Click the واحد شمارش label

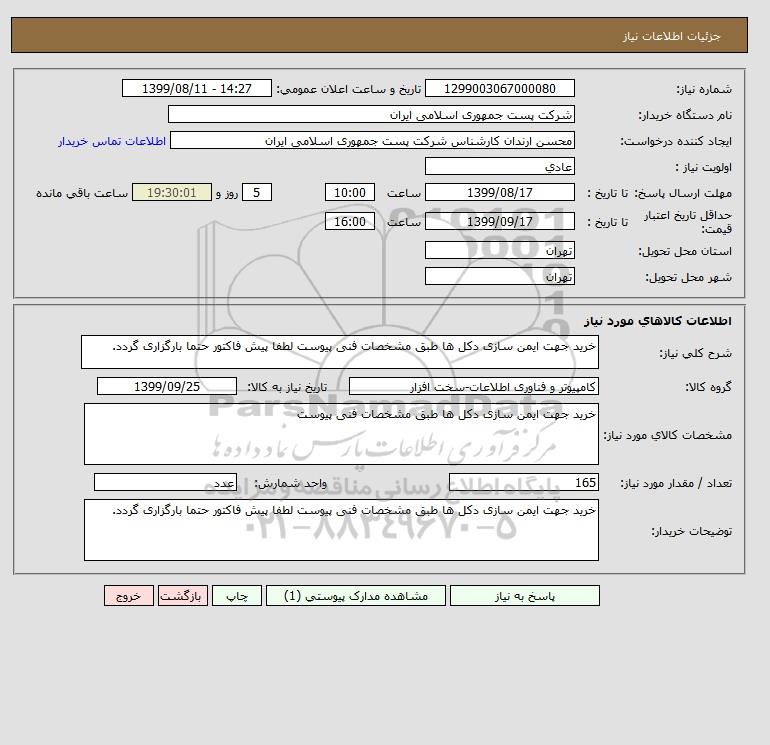(x=291, y=483)
